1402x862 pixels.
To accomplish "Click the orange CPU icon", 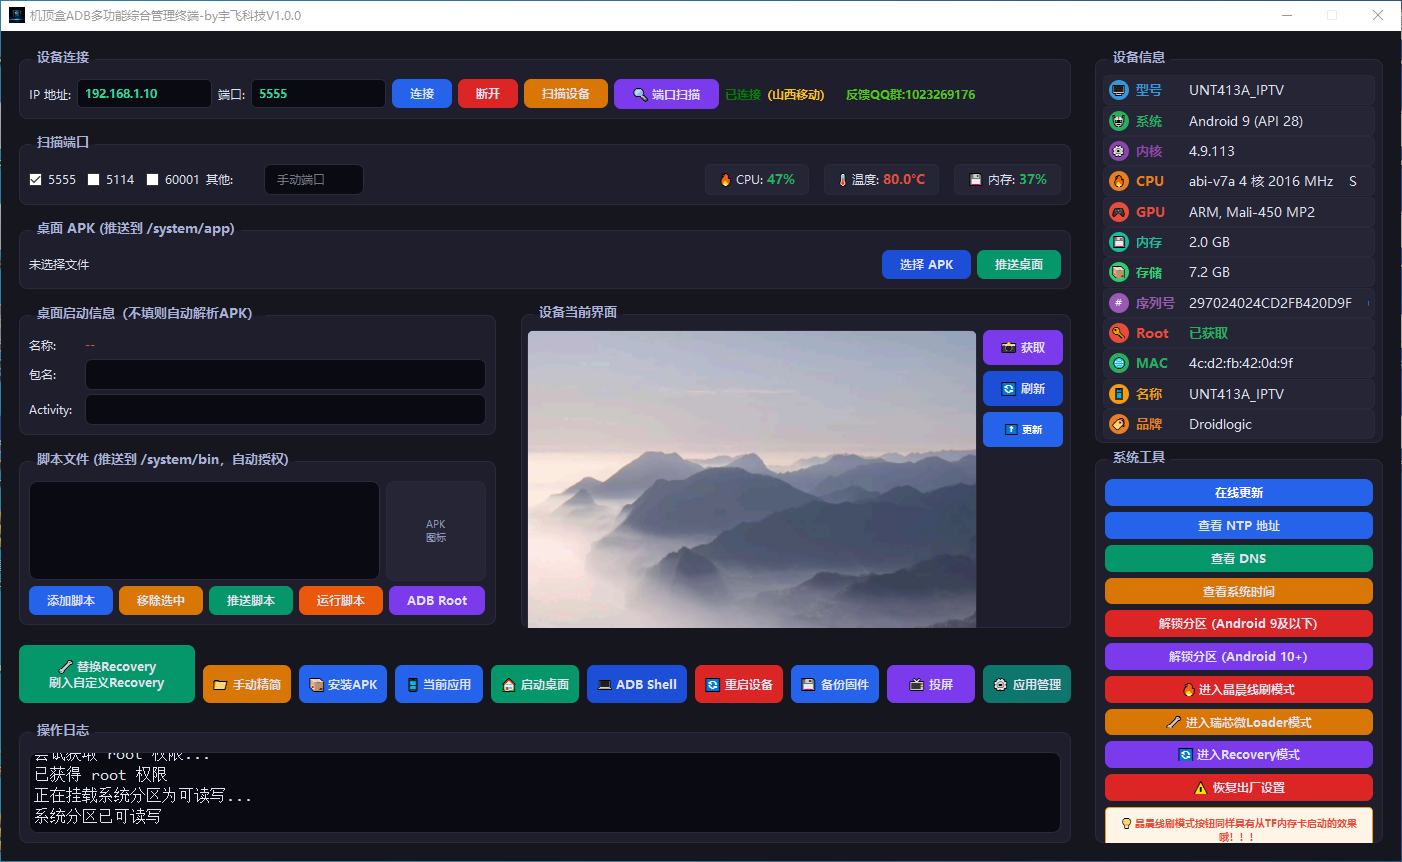I will [1119, 181].
